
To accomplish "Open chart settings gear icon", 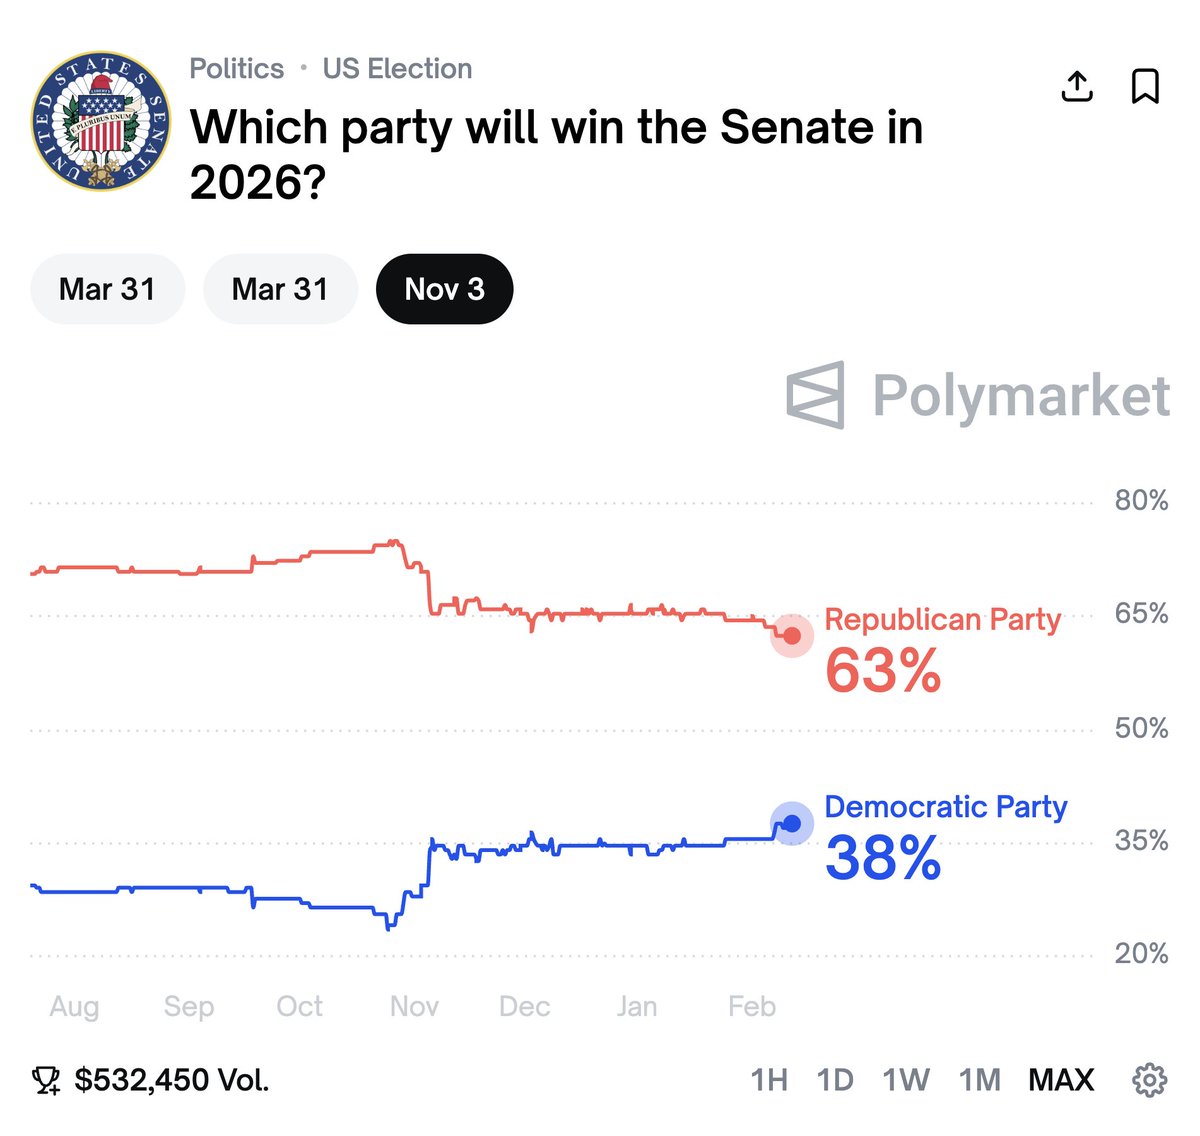I will (1149, 1080).
